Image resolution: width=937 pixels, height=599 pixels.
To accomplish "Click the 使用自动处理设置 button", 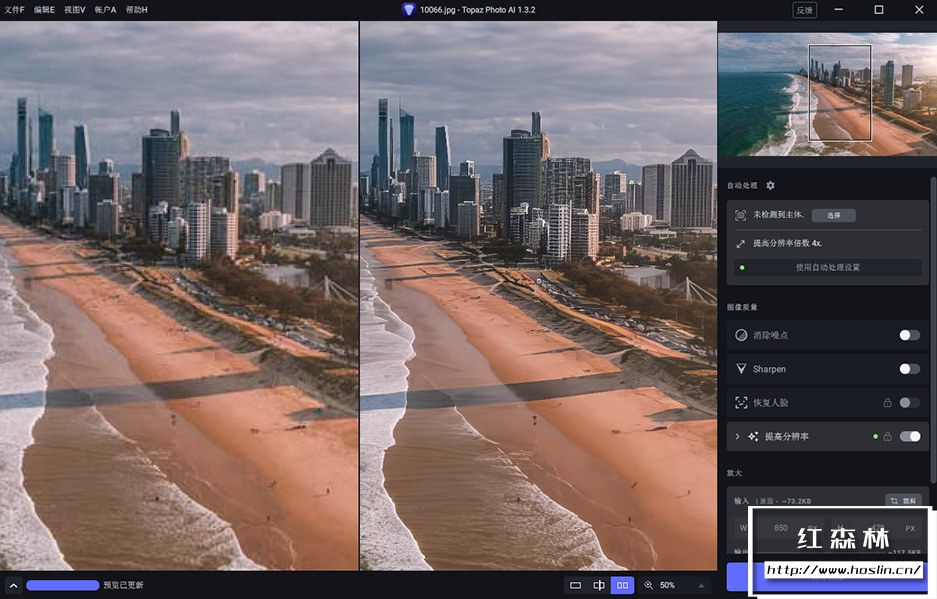I will pos(827,267).
